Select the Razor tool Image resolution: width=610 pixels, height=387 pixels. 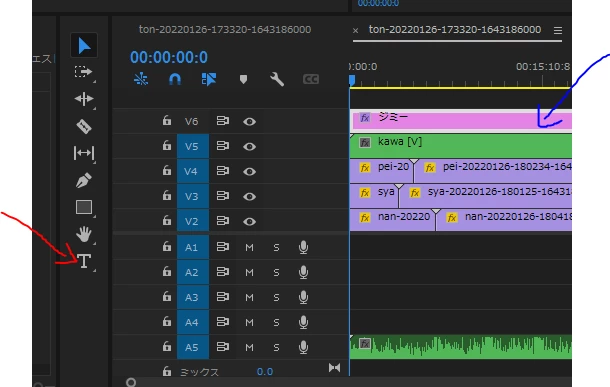pos(84,126)
